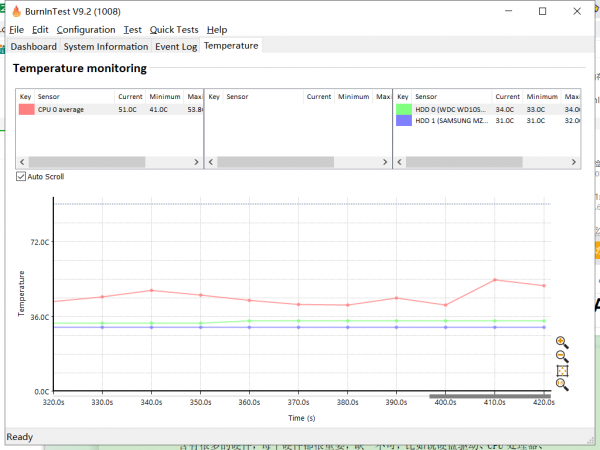
Task: Minimize the BurnInTest window
Action: 508,11
